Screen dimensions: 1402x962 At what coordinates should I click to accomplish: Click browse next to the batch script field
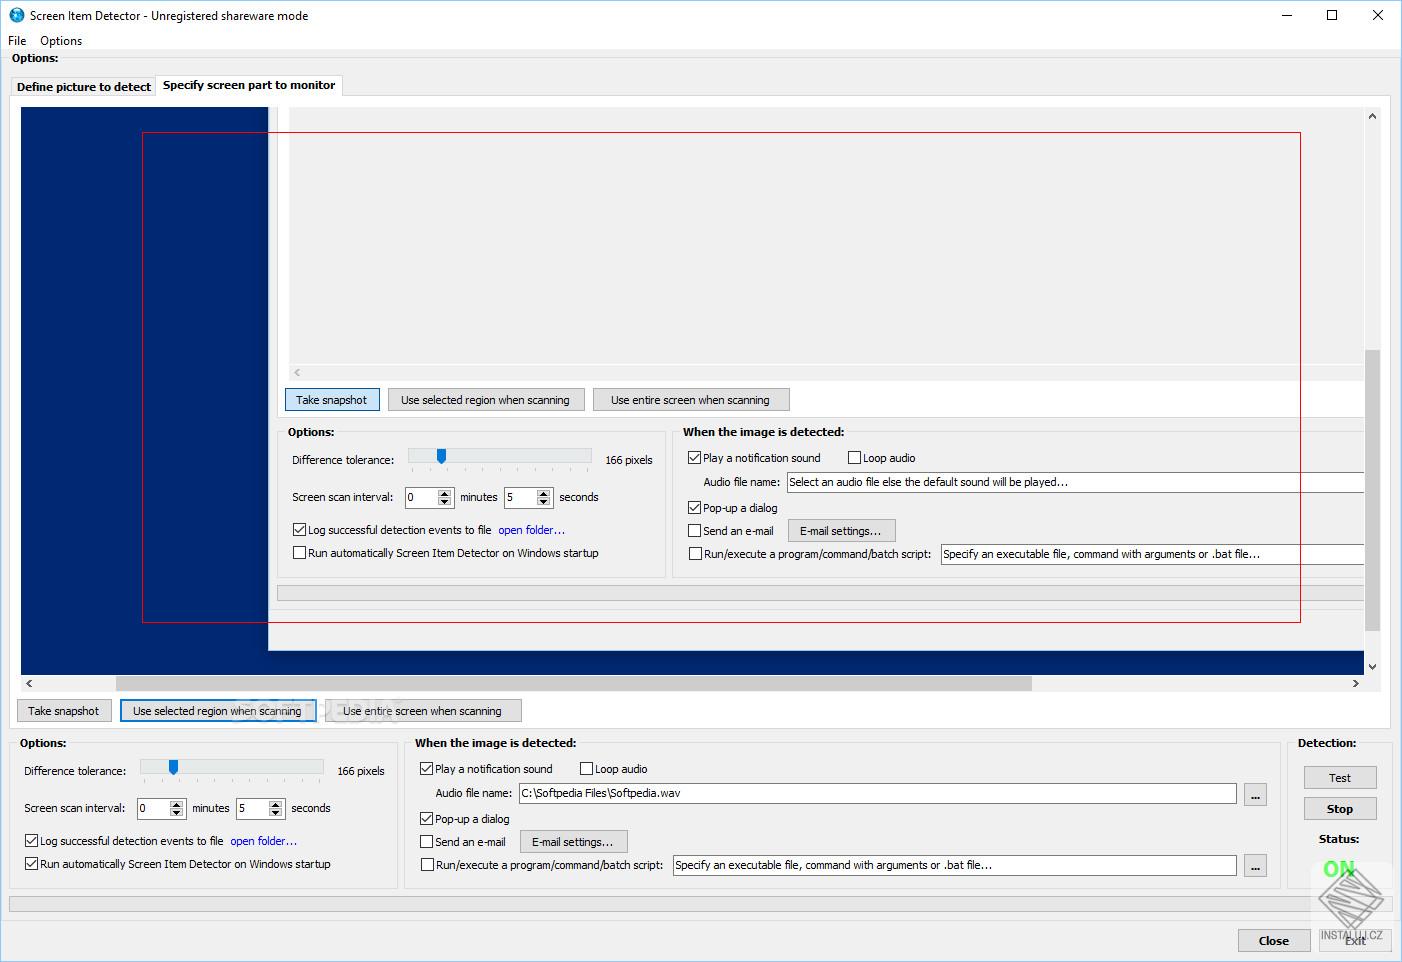click(1255, 865)
